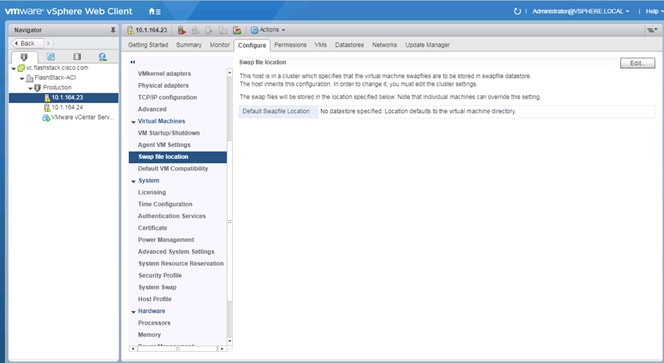
Task: Collapse the FlashStack-ACI tree node
Action: click(x=22, y=78)
